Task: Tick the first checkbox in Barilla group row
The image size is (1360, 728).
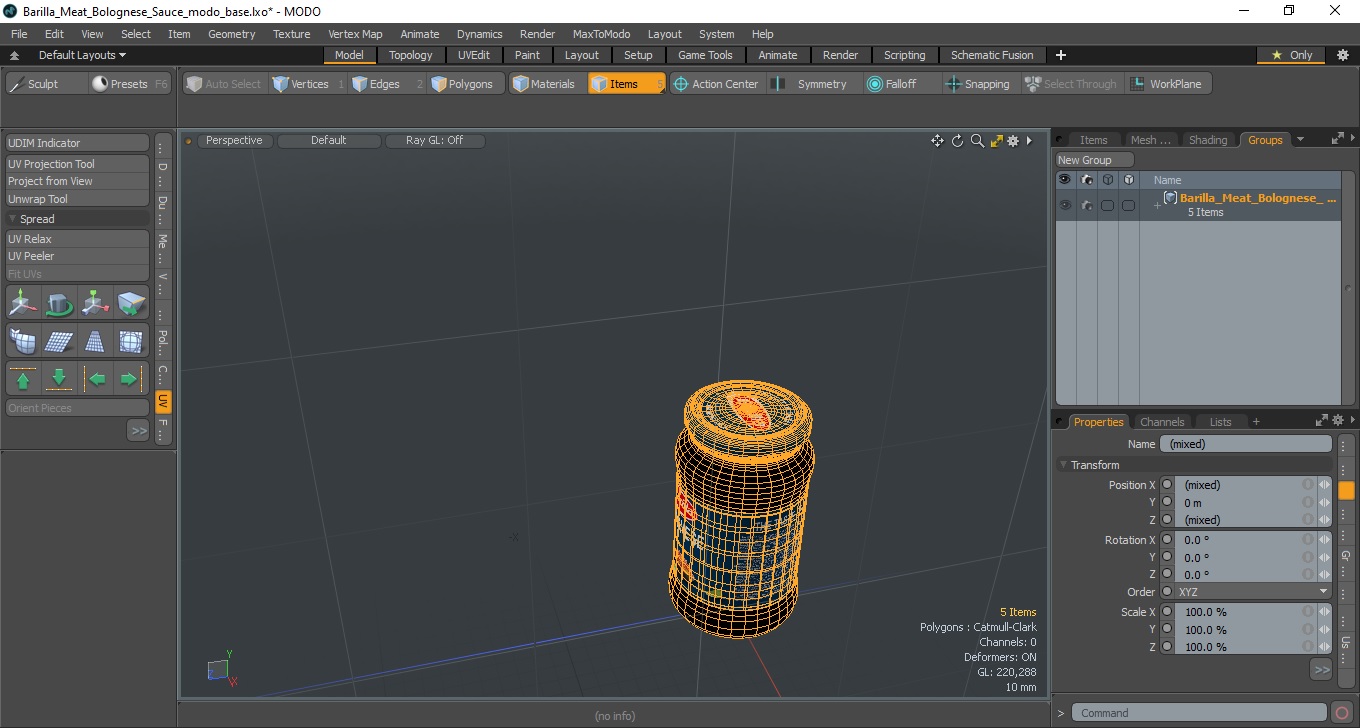Action: tap(1107, 205)
